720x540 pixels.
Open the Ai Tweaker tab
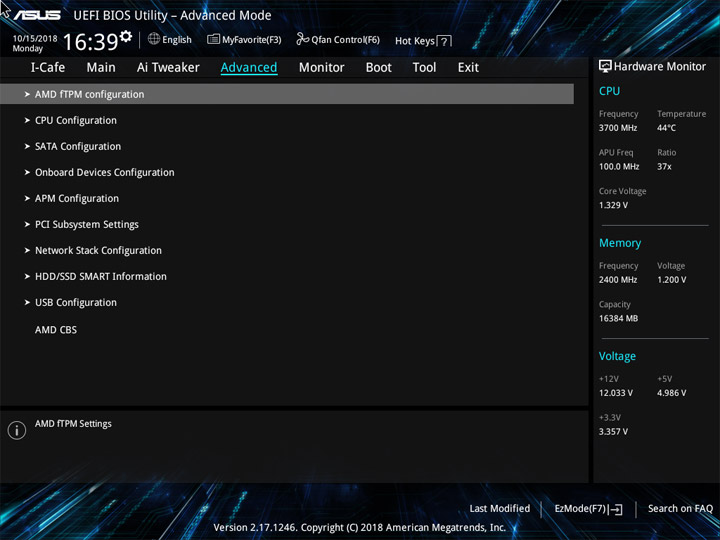[x=168, y=68]
